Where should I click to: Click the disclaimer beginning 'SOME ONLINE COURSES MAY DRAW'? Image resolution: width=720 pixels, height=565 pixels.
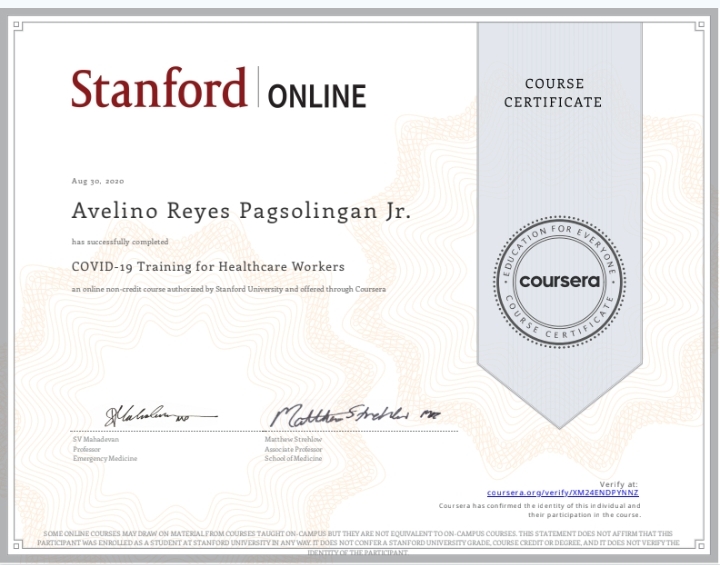pyautogui.click(x=358, y=543)
